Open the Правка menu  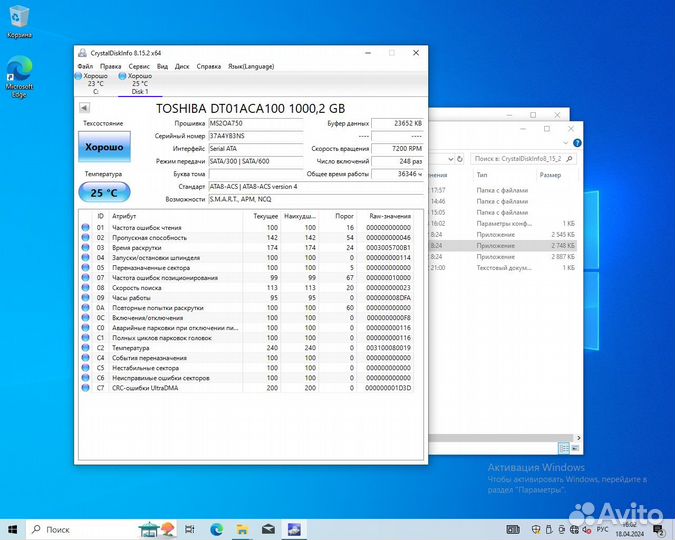[x=110, y=66]
